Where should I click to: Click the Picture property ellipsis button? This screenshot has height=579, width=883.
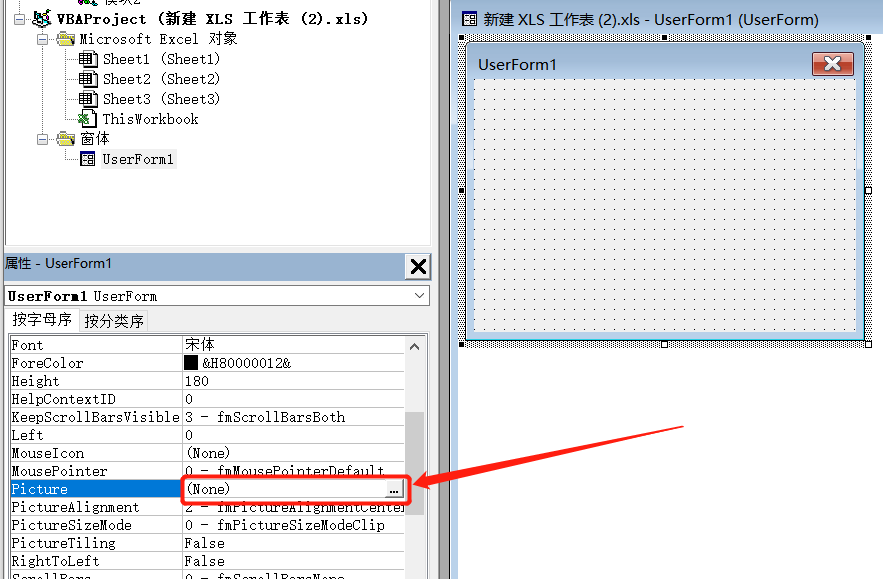click(x=394, y=489)
